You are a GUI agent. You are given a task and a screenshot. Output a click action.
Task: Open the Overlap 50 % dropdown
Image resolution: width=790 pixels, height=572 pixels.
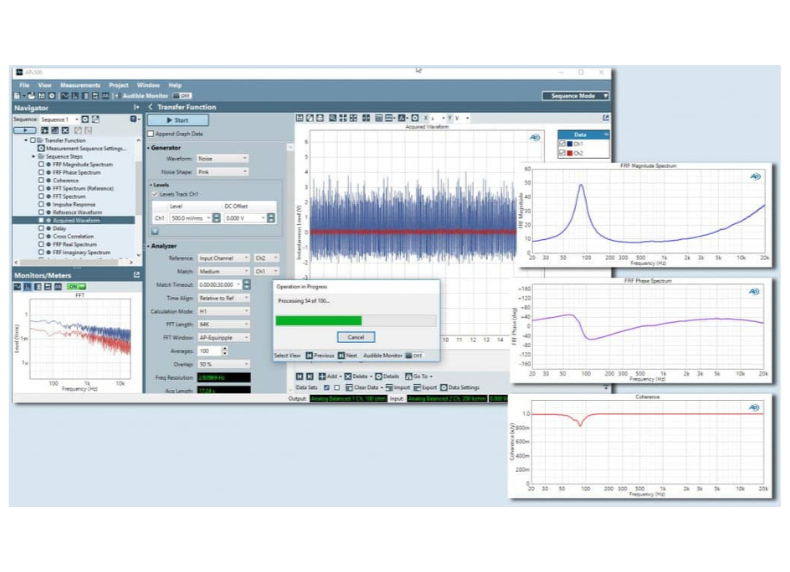(224, 364)
